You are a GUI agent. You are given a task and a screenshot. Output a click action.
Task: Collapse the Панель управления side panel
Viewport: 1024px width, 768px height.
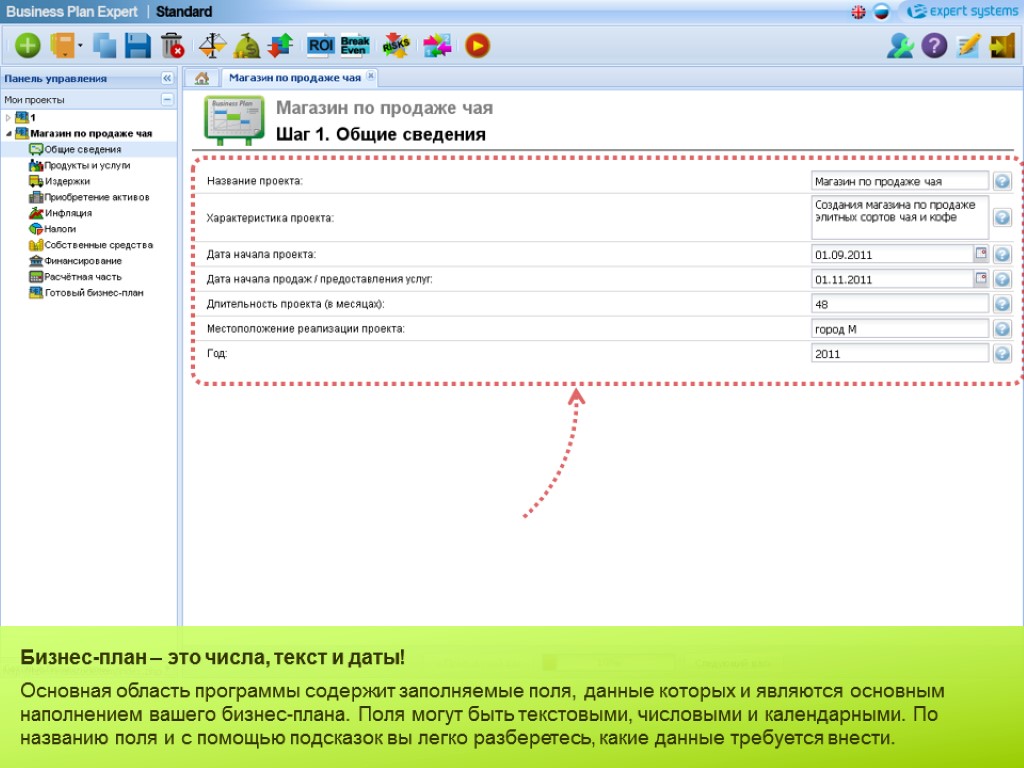pos(167,78)
